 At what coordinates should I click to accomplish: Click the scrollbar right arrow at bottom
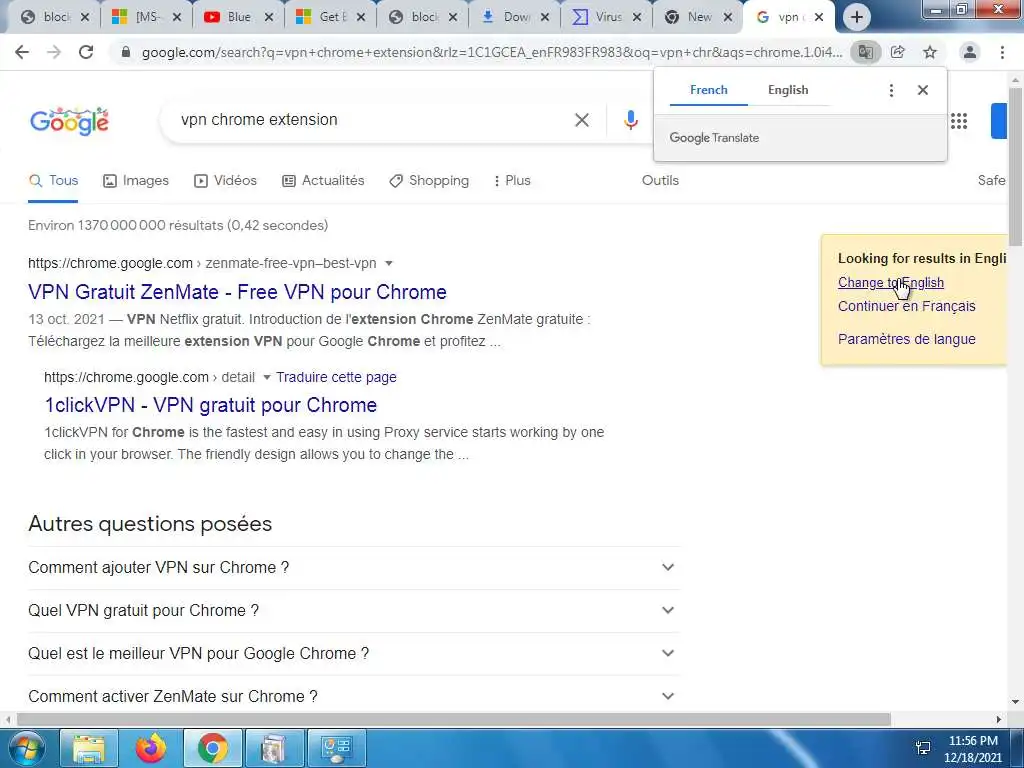coord(999,720)
